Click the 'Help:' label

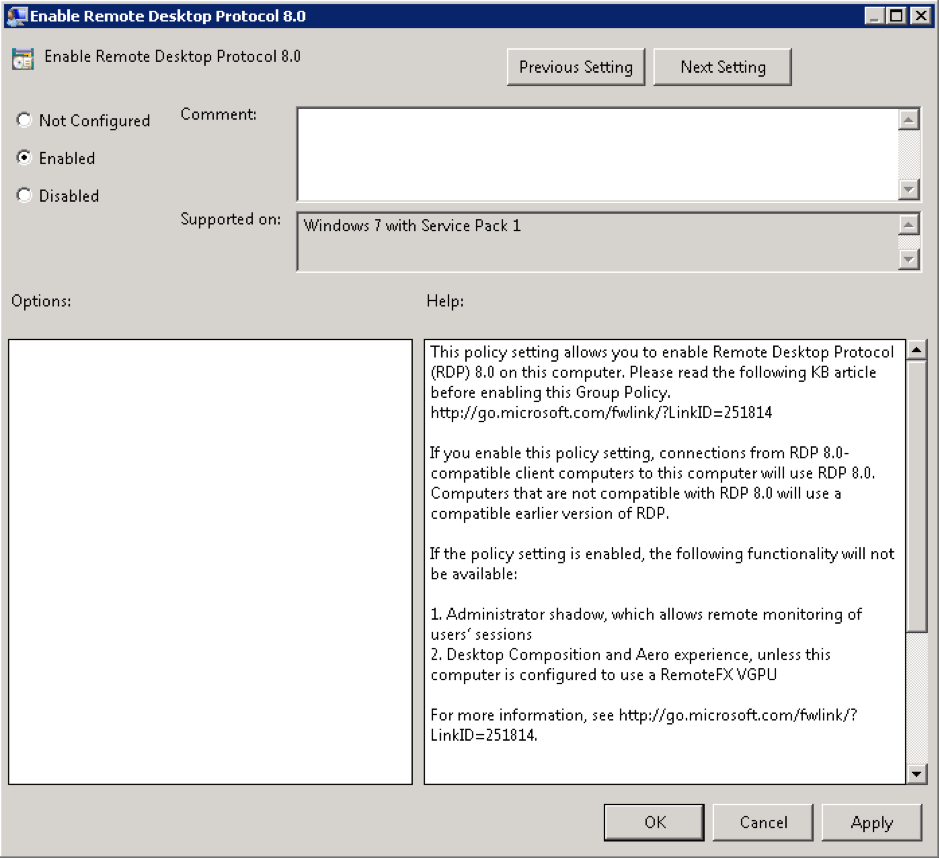tap(445, 301)
